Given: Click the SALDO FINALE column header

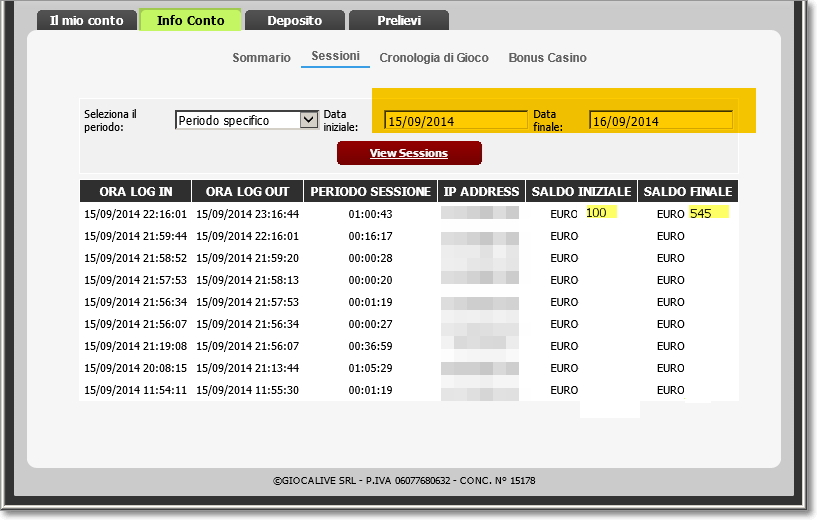Looking at the screenshot, I should 688,191.
